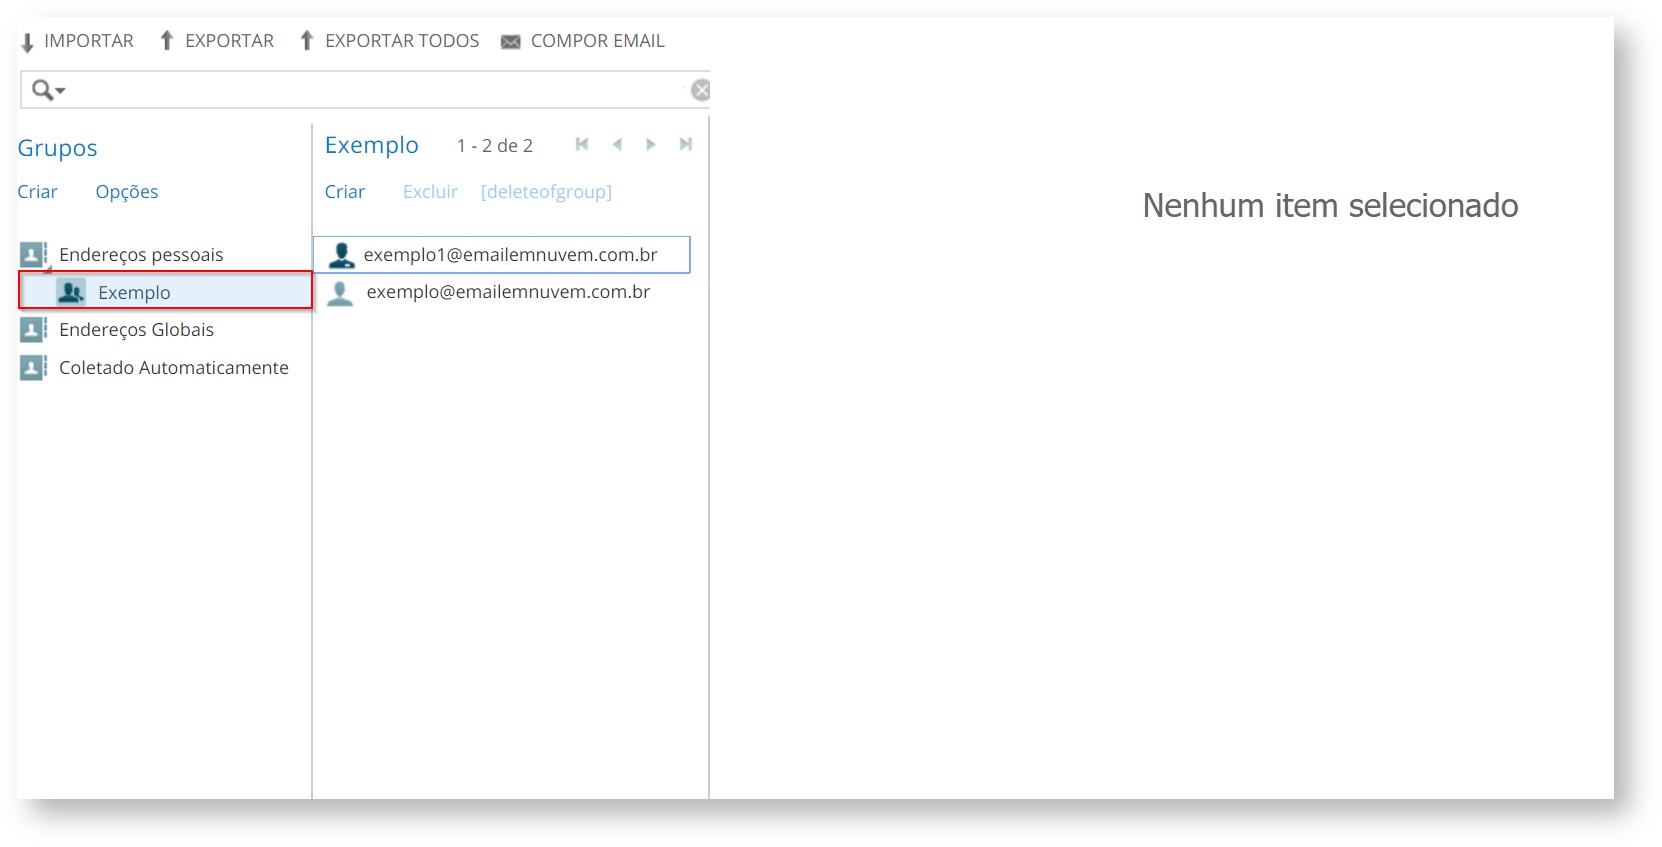Click the [deleteofgroup] link
1662x847 pixels.
pyautogui.click(x=546, y=192)
